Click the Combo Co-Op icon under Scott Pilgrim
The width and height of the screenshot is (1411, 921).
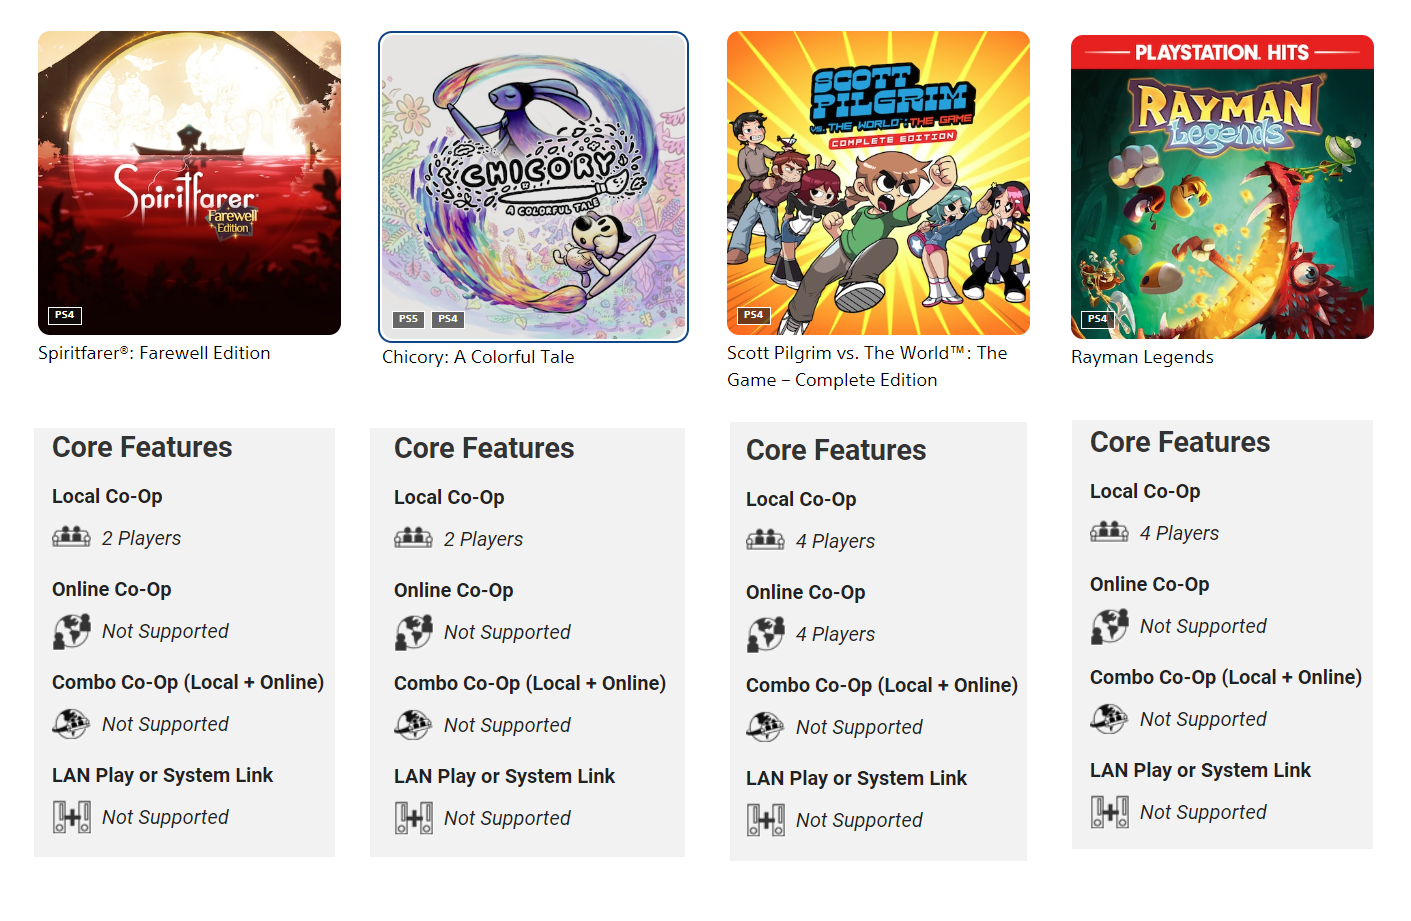(x=765, y=725)
